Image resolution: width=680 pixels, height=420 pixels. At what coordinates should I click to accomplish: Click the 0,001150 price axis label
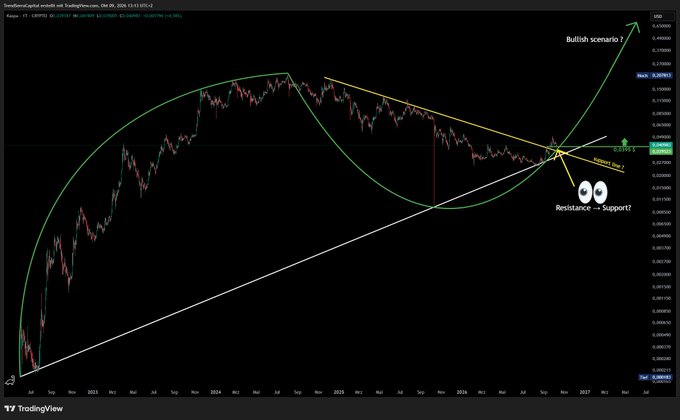point(661,299)
